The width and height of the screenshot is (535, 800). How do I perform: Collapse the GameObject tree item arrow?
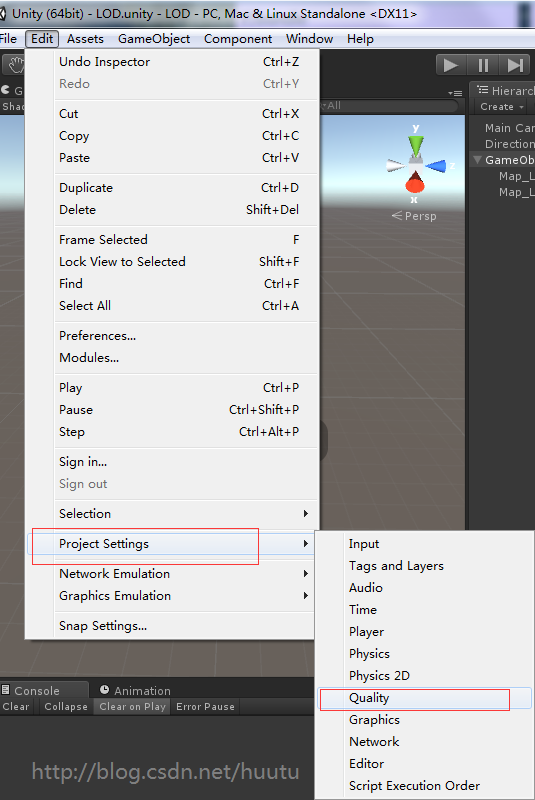[x=478, y=160]
